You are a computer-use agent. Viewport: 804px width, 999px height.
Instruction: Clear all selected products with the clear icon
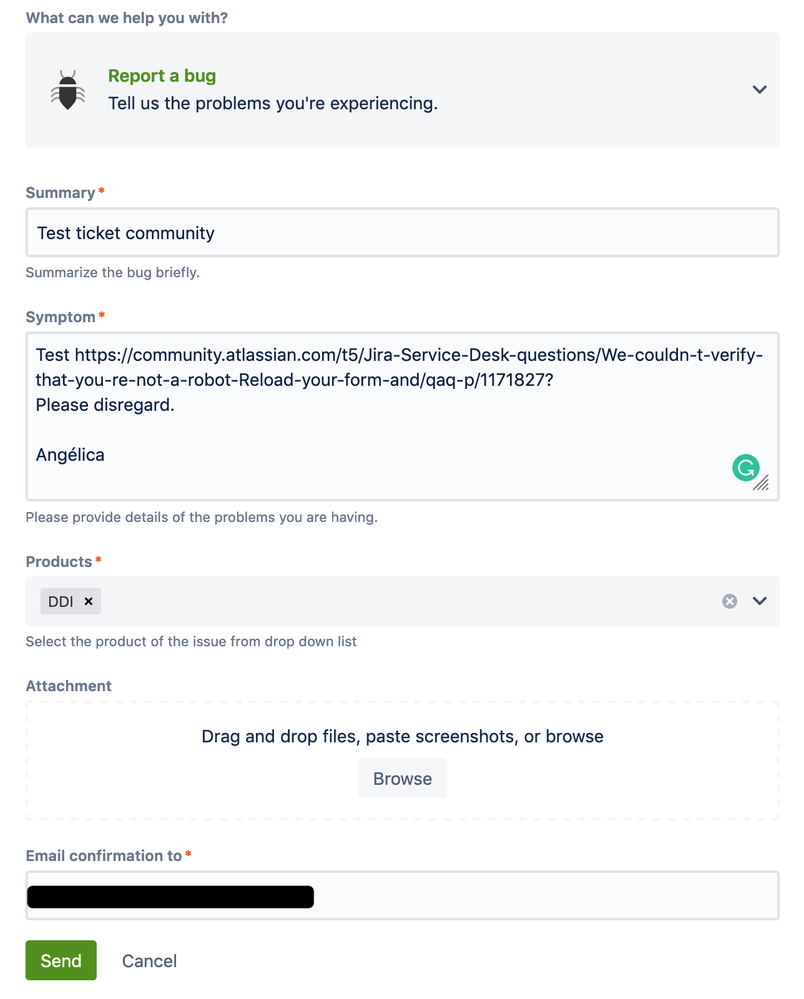click(729, 601)
